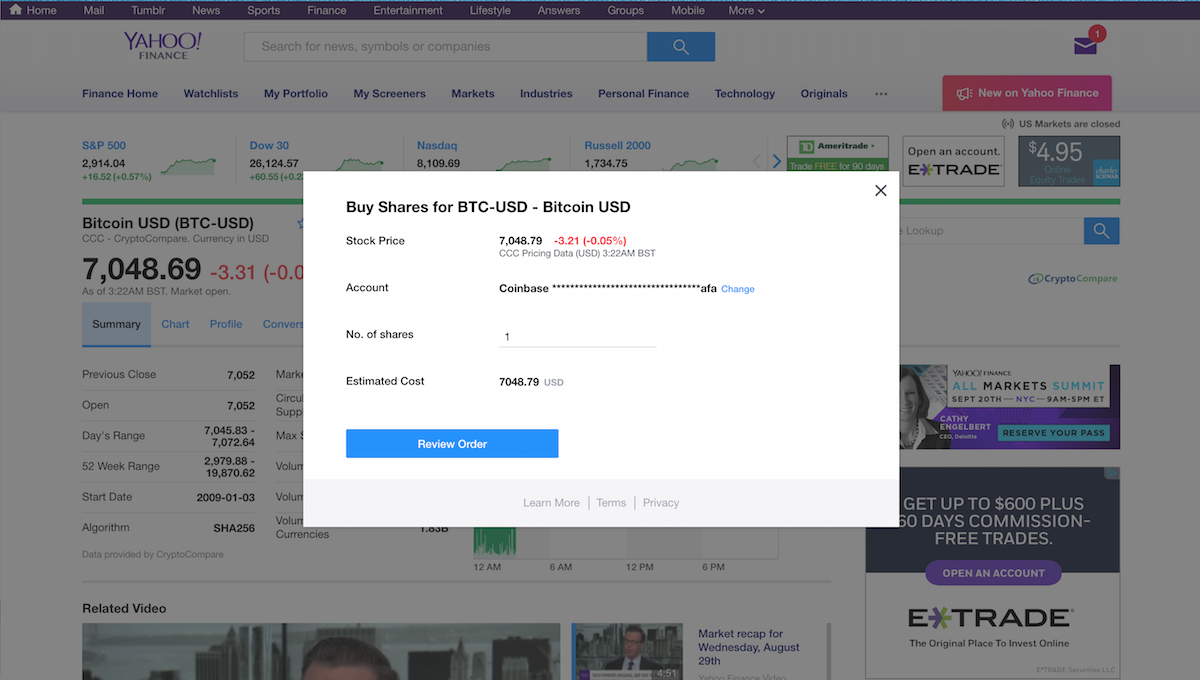Expand the three-dot navigation overflow
The image size is (1200, 680).
[881, 94]
